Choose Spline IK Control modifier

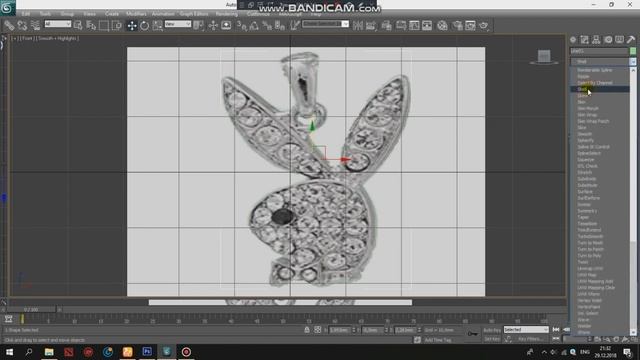[x=600, y=147]
